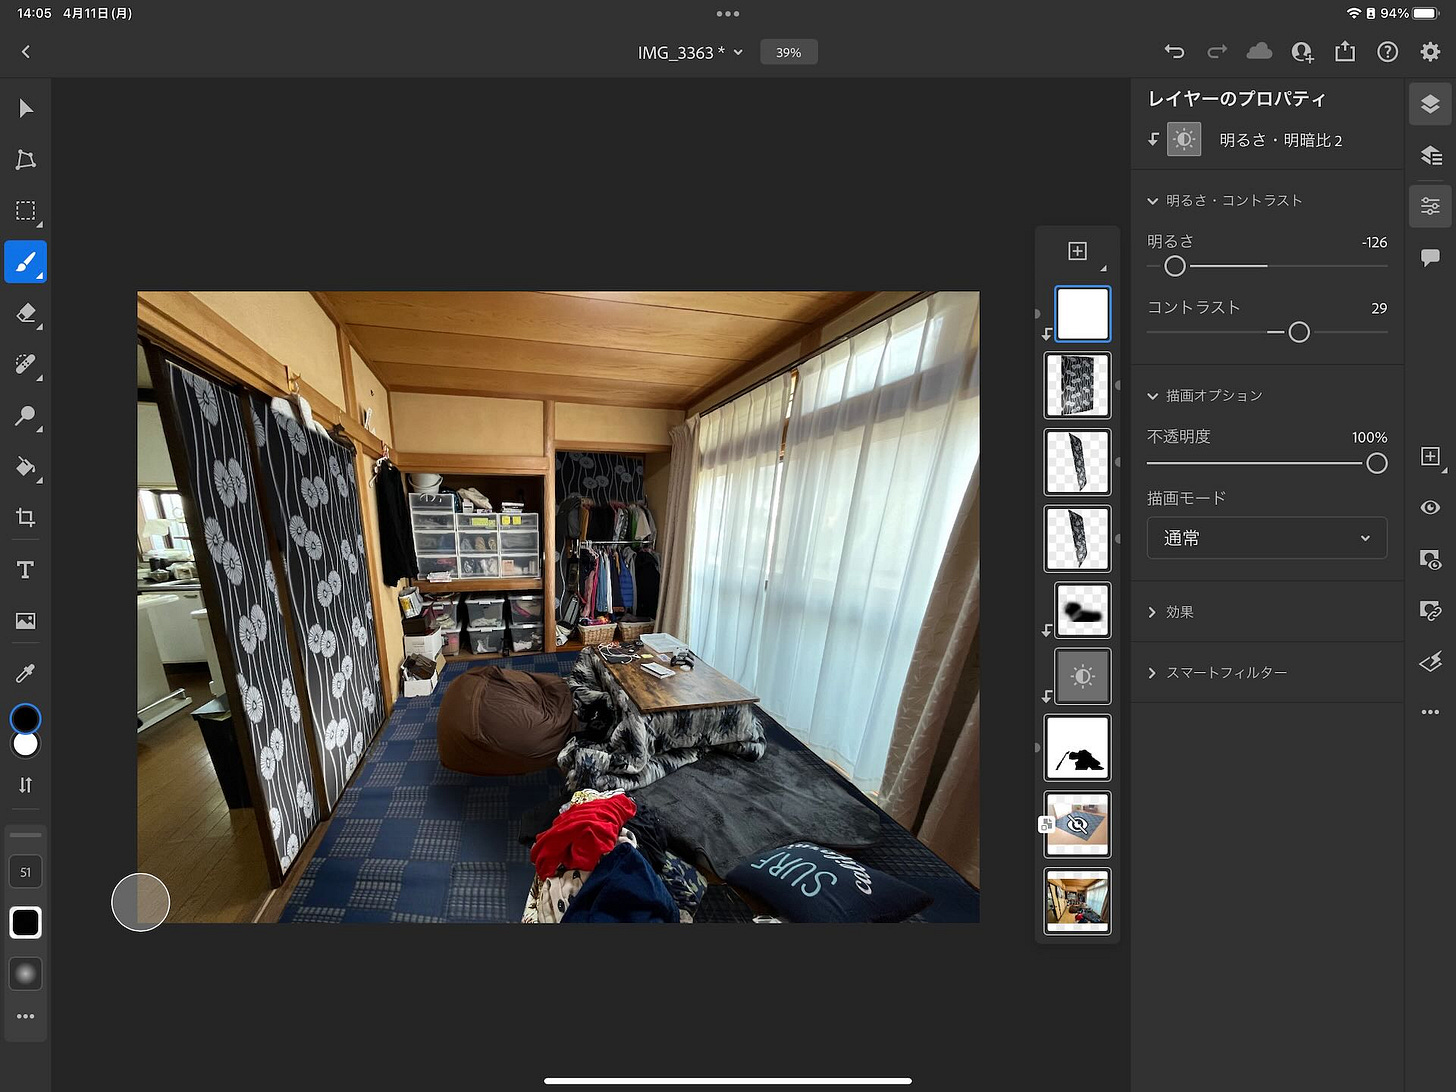Viewport: 1456px width, 1092px height.
Task: Open the Comments panel
Action: click(1430, 257)
